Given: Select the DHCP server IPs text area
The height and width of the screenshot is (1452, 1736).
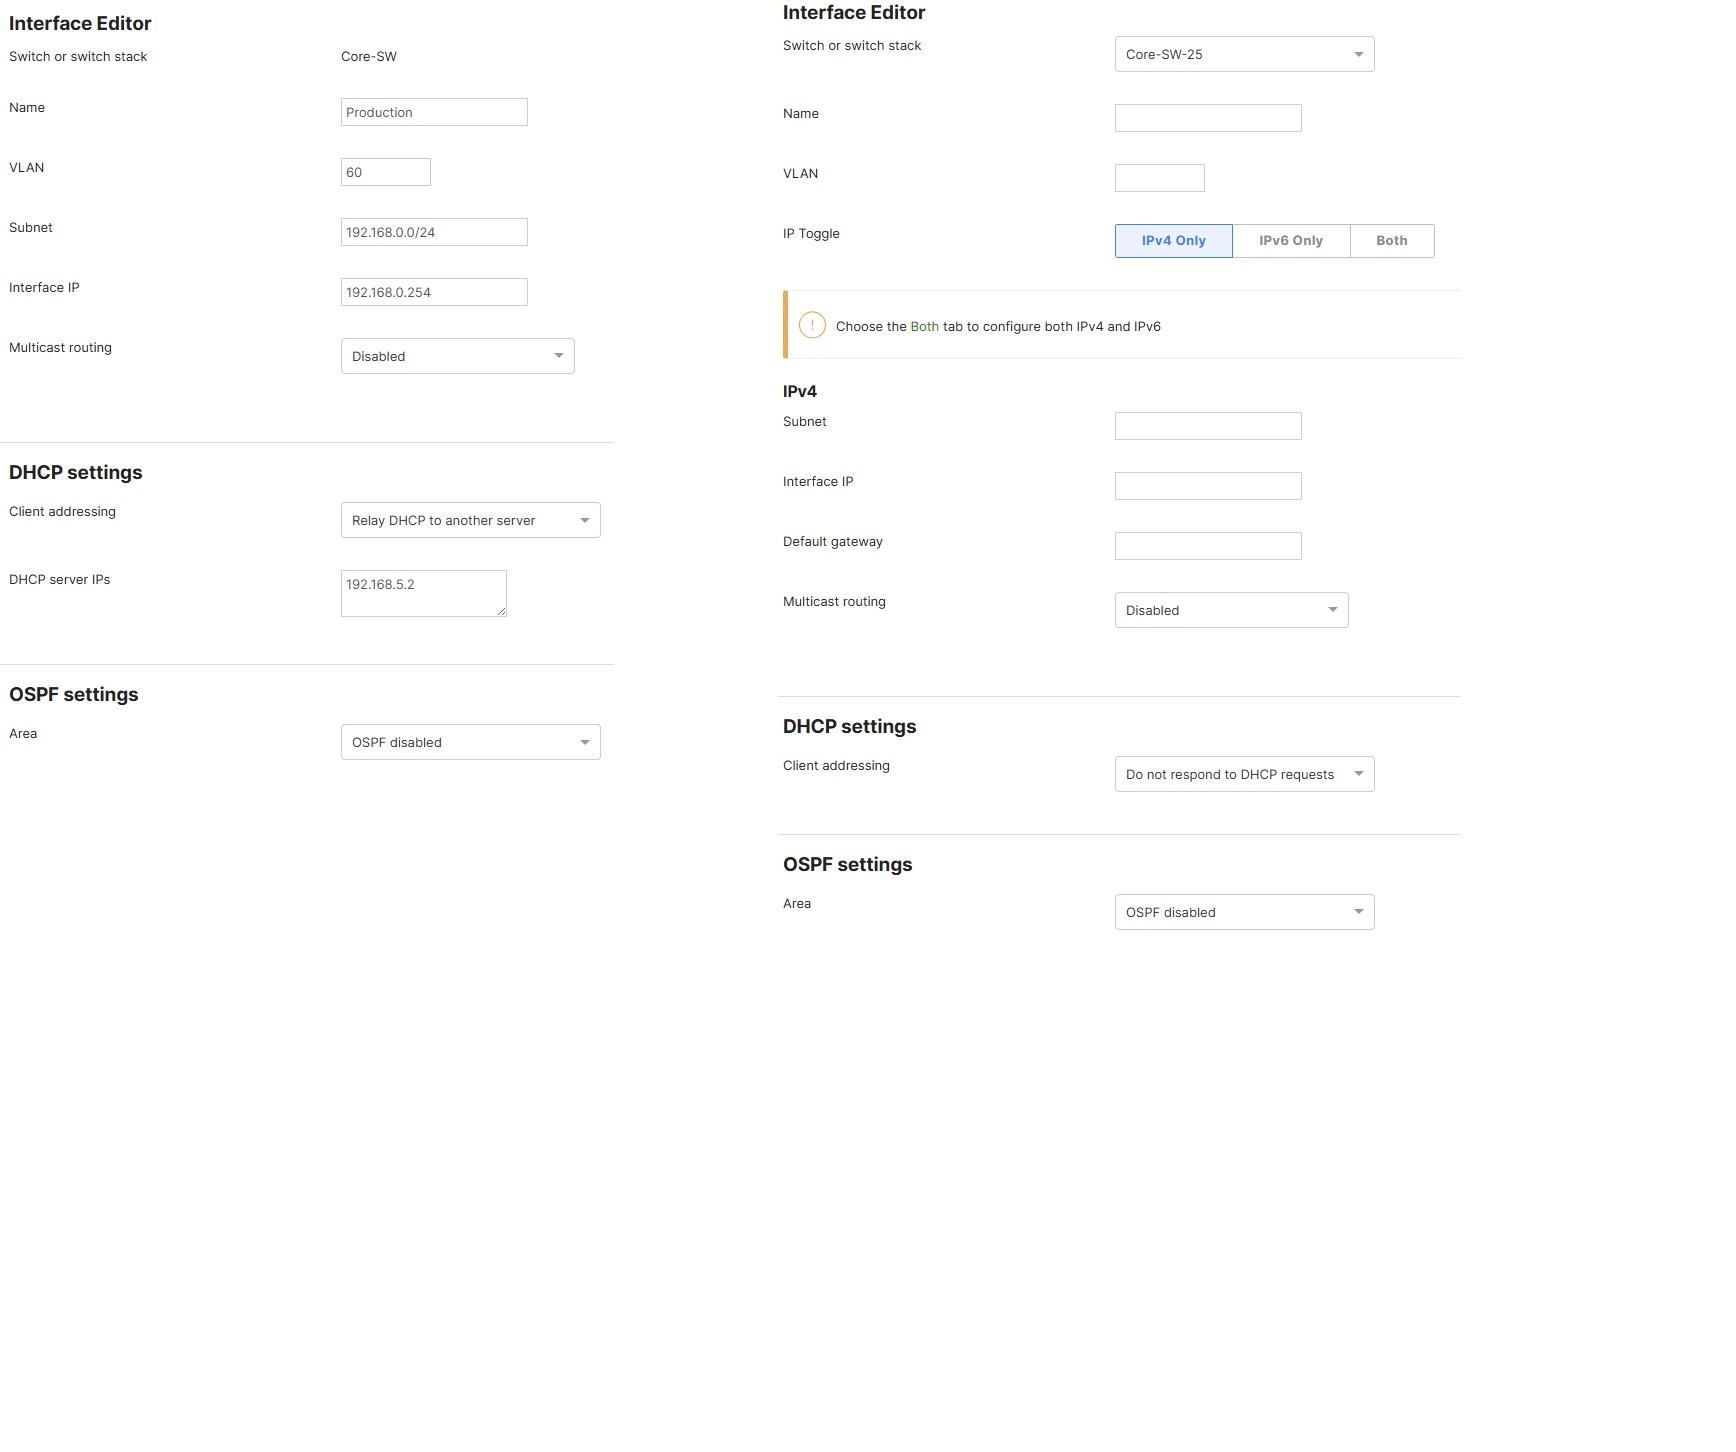Looking at the screenshot, I should coord(423,593).
